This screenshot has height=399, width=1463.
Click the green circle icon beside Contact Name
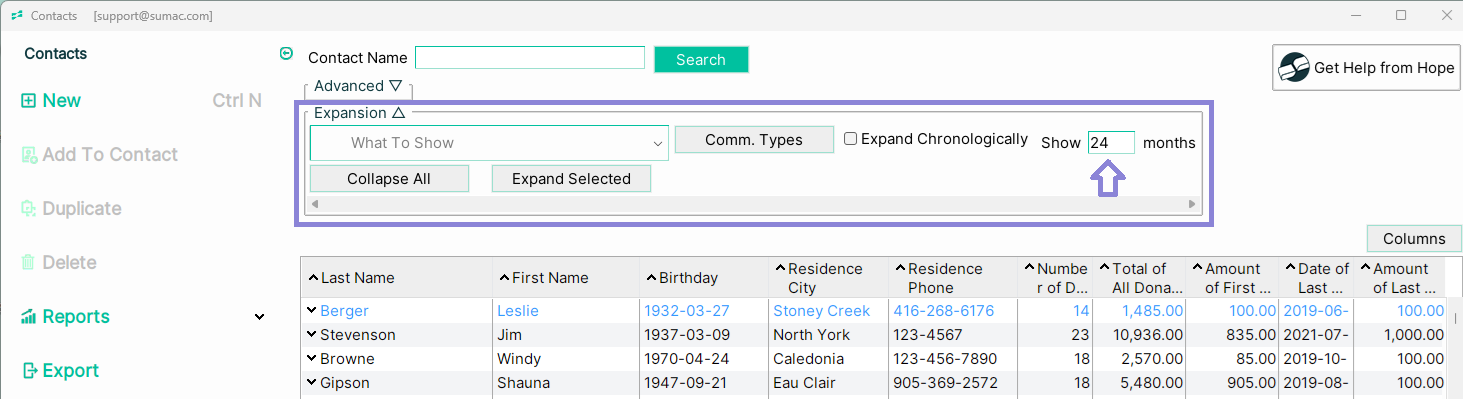287,54
